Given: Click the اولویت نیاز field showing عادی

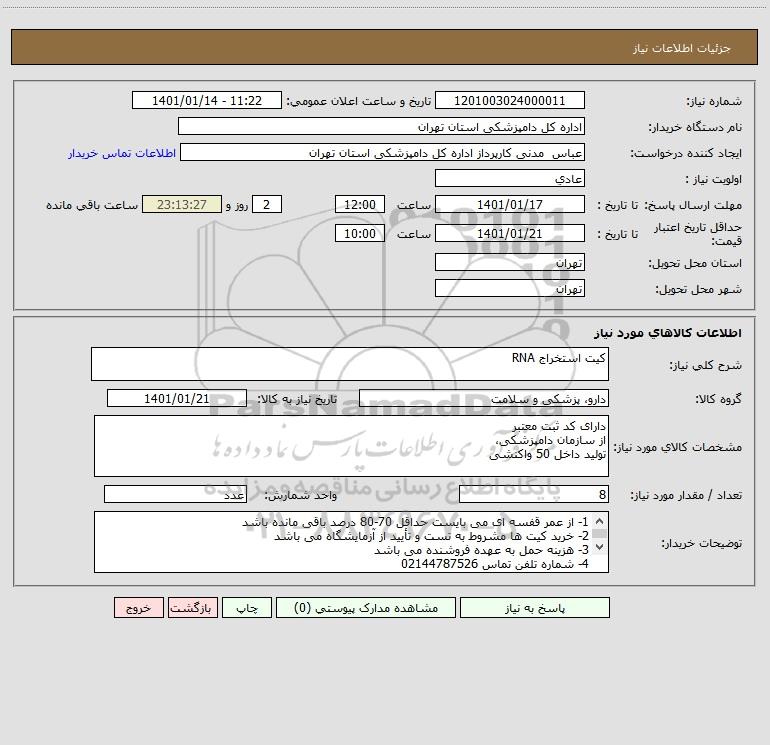Looking at the screenshot, I should pyautogui.click(x=510, y=178).
